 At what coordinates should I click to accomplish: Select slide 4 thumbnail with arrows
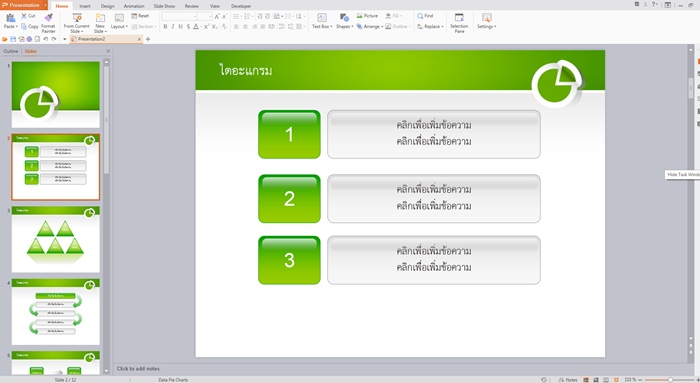(56, 312)
